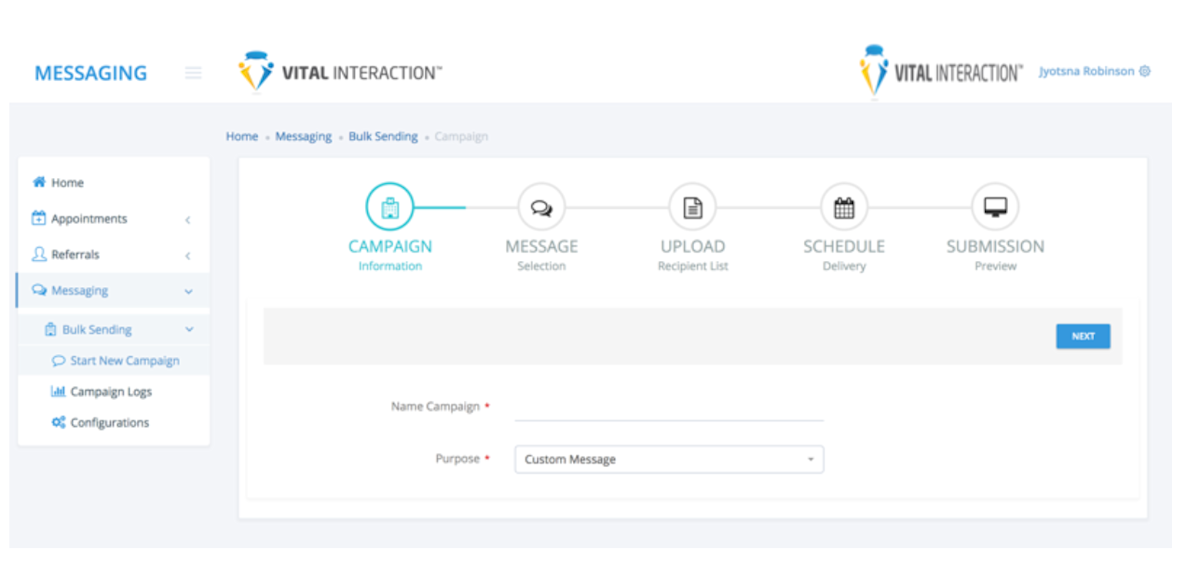Collapse the Messaging submenu chevron
The height and width of the screenshot is (578, 1200).
[189, 292]
